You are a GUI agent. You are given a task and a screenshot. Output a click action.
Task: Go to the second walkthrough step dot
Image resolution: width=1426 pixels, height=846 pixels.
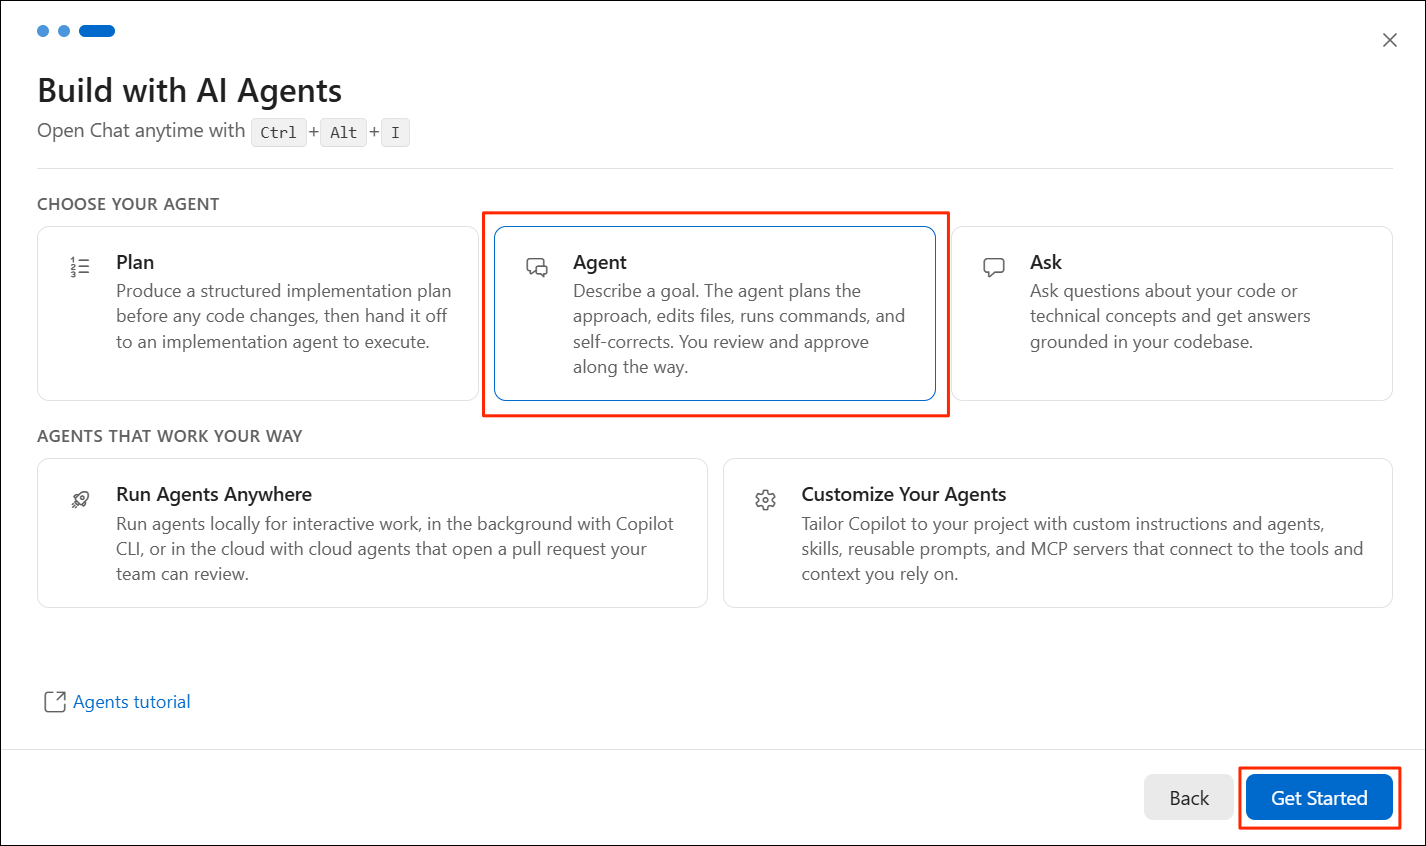tap(64, 31)
